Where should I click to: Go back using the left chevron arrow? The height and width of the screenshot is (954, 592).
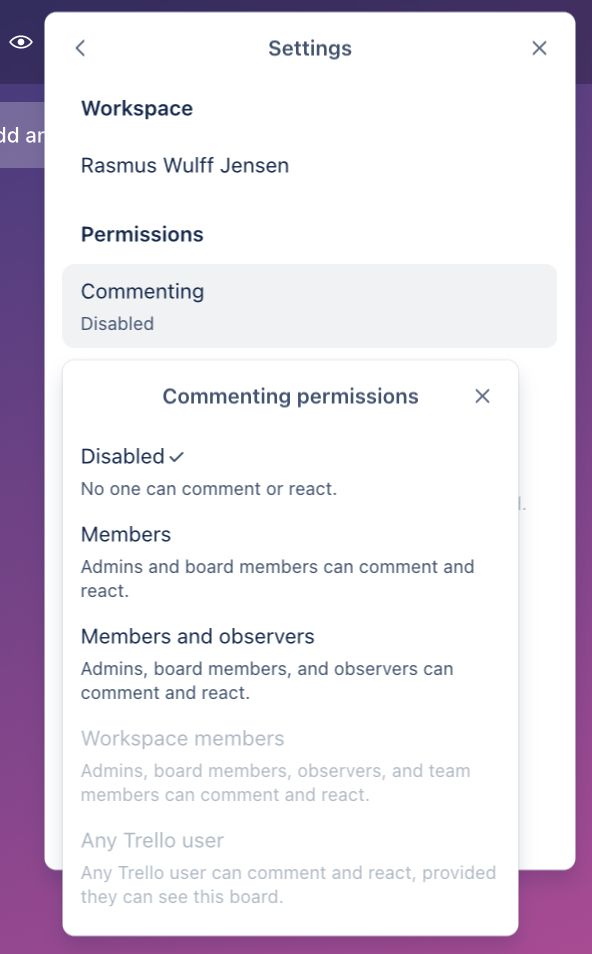click(80, 48)
